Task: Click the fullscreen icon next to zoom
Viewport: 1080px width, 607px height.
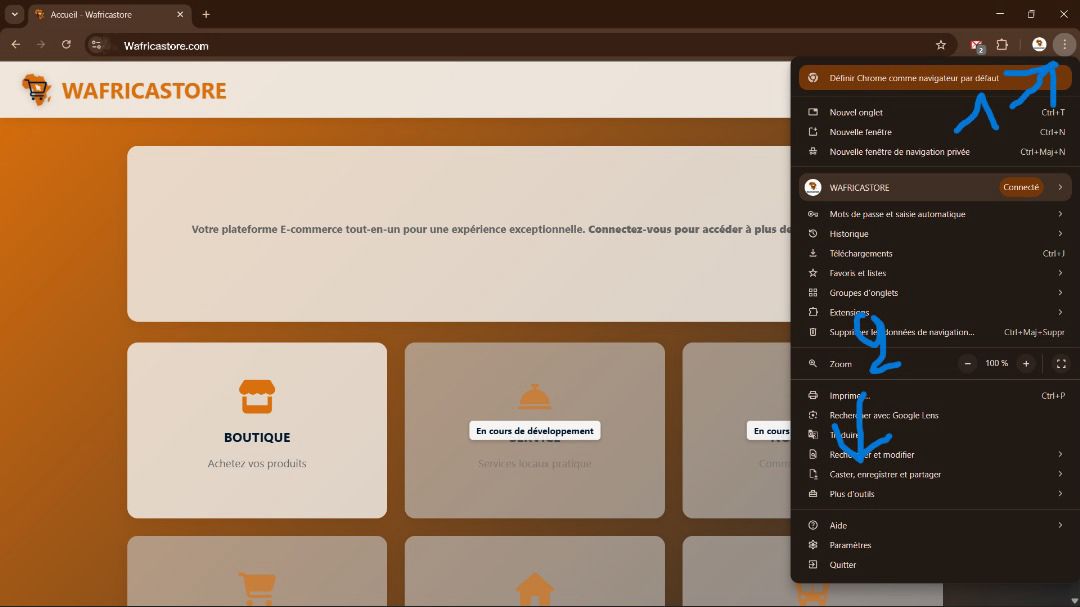Action: 1061,364
